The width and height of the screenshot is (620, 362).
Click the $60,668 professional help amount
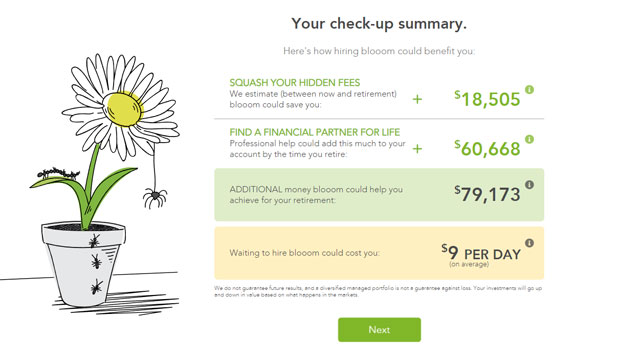[x=487, y=149]
